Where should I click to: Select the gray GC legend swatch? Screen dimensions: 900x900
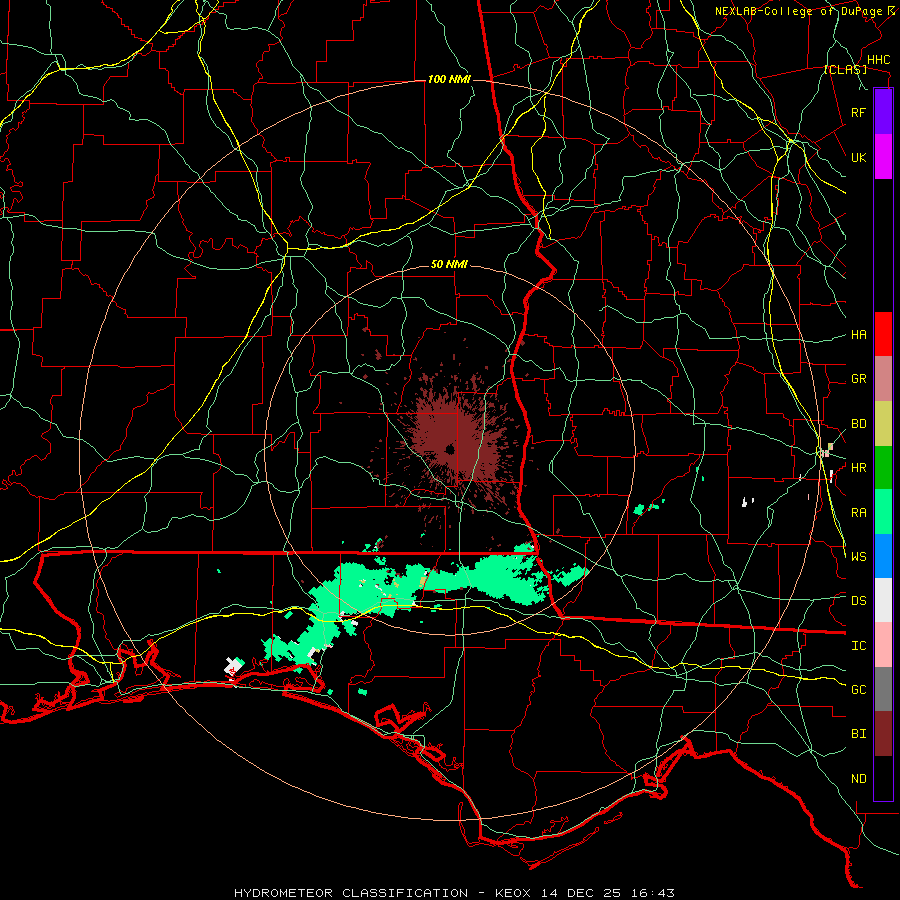[x=883, y=689]
